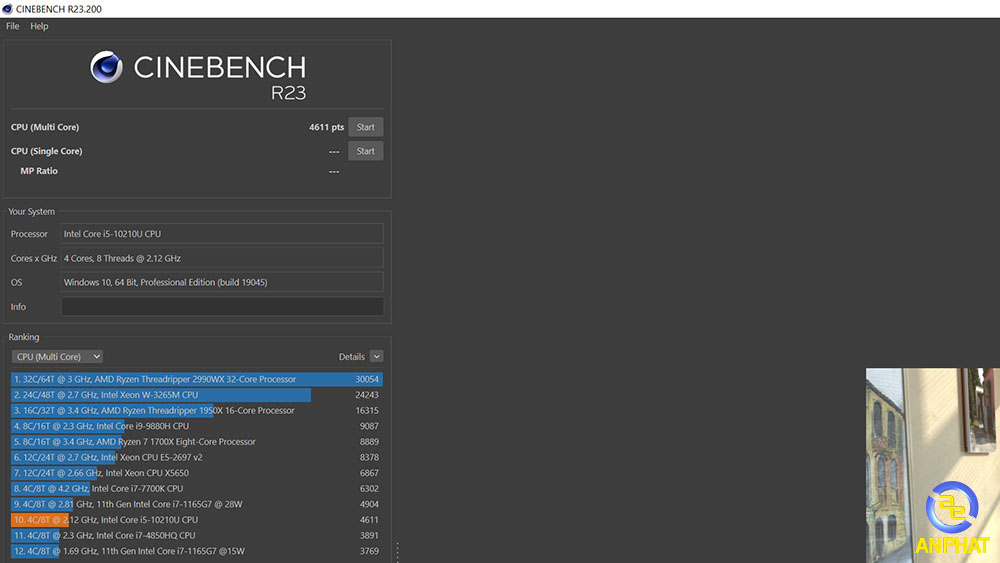Click the rendered scene preview thumbnail

932,465
